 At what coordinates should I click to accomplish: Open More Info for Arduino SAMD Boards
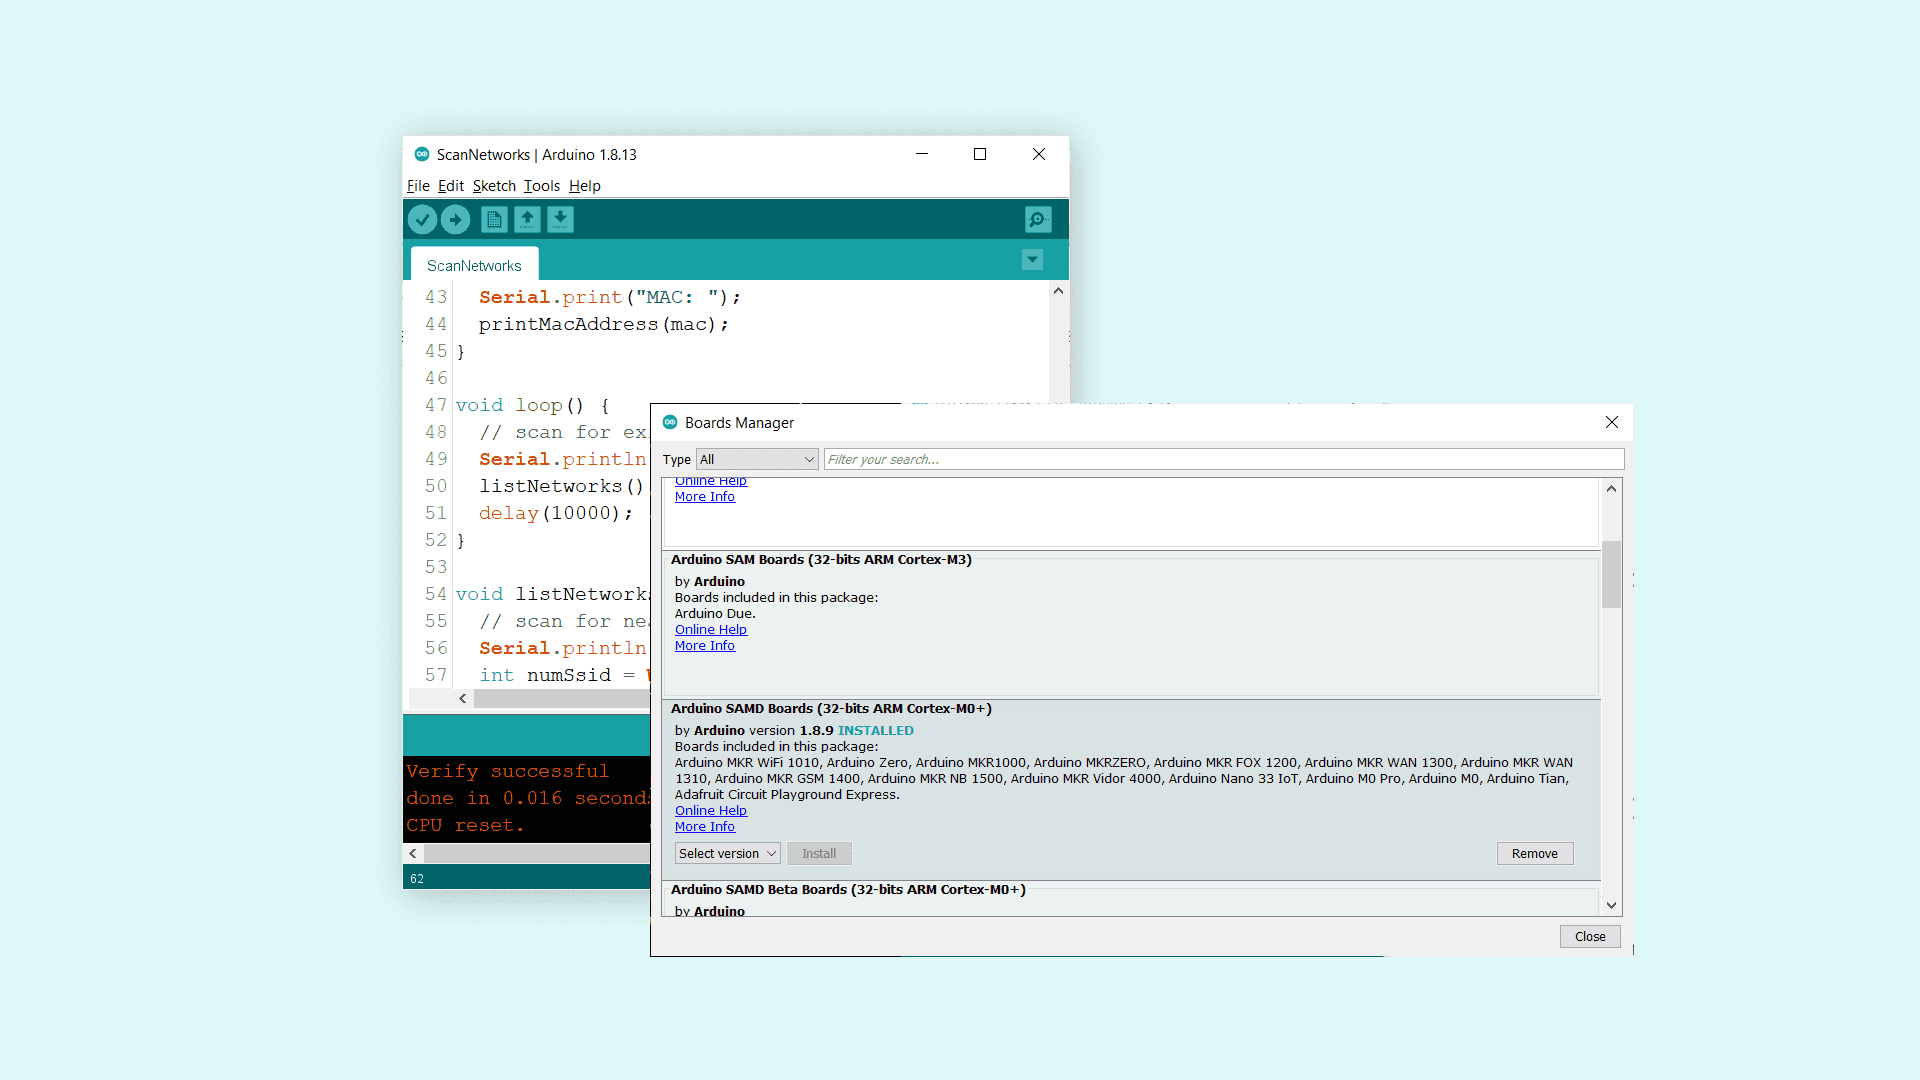coord(704,826)
